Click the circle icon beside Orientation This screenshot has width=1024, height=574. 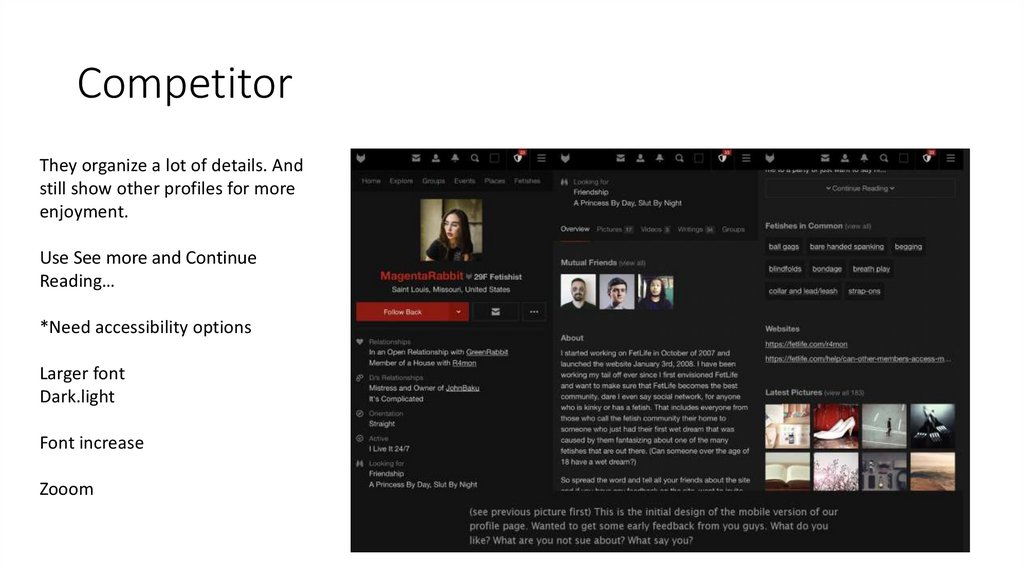[x=359, y=413]
